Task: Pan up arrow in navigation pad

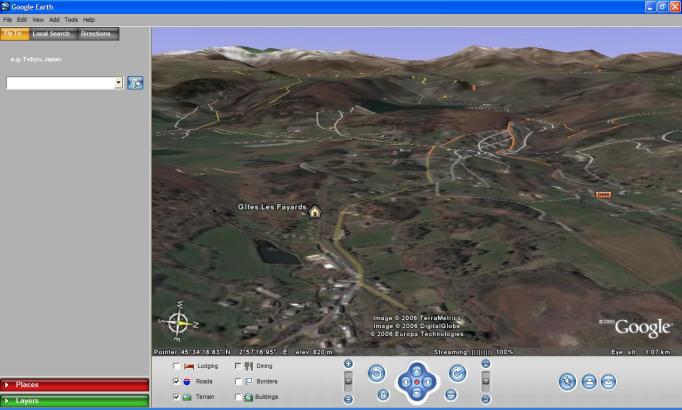Action: pyautogui.click(x=417, y=371)
